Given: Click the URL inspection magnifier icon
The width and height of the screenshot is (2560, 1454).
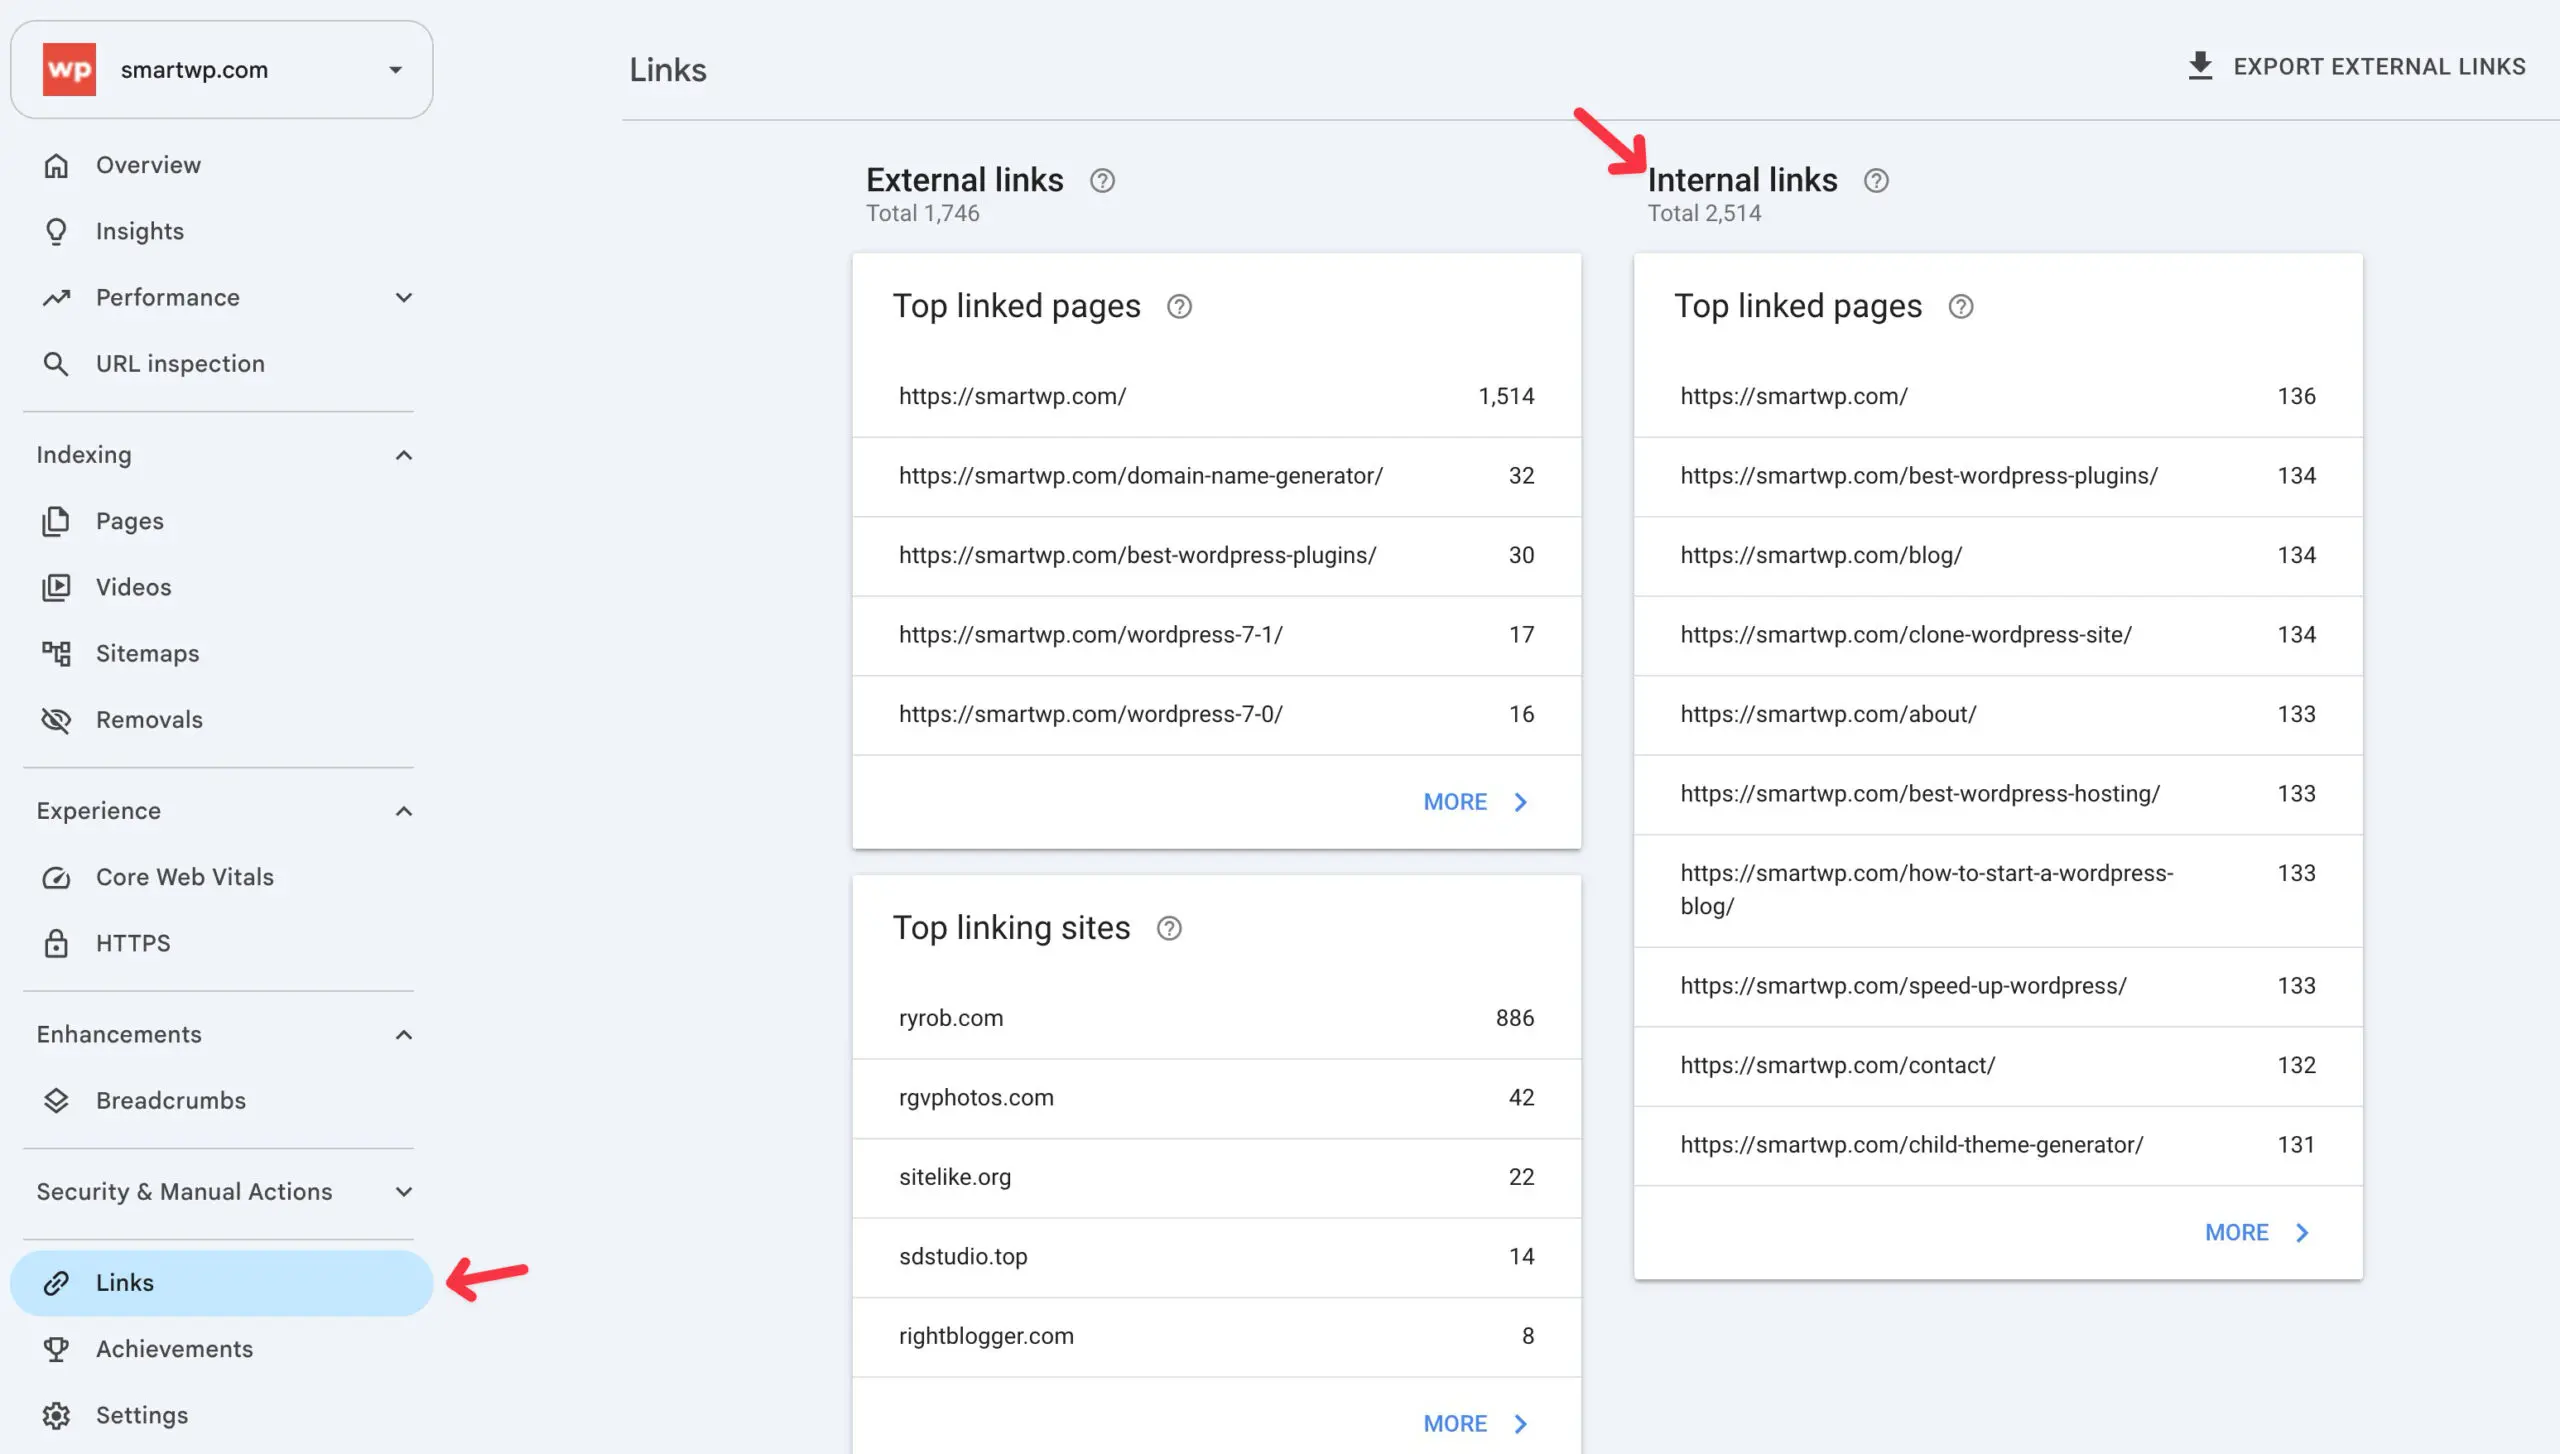Looking at the screenshot, I should coord(56,364).
